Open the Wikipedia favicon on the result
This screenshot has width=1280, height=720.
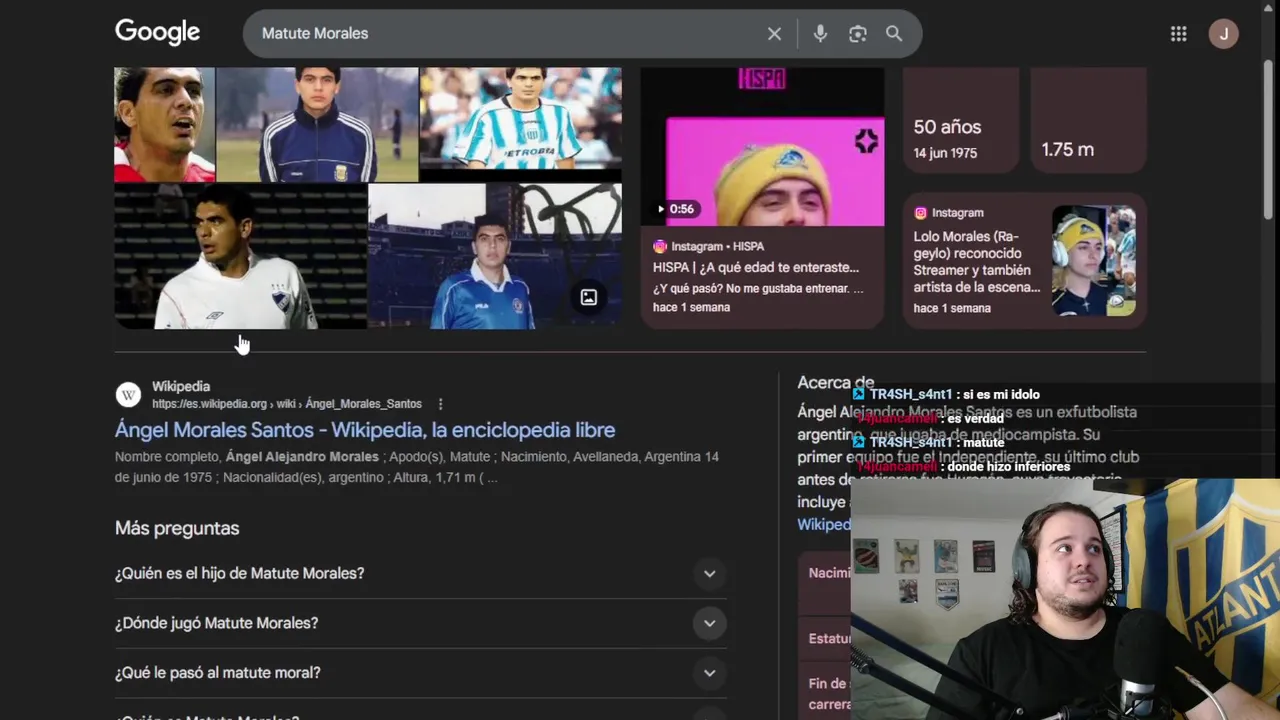pos(128,394)
